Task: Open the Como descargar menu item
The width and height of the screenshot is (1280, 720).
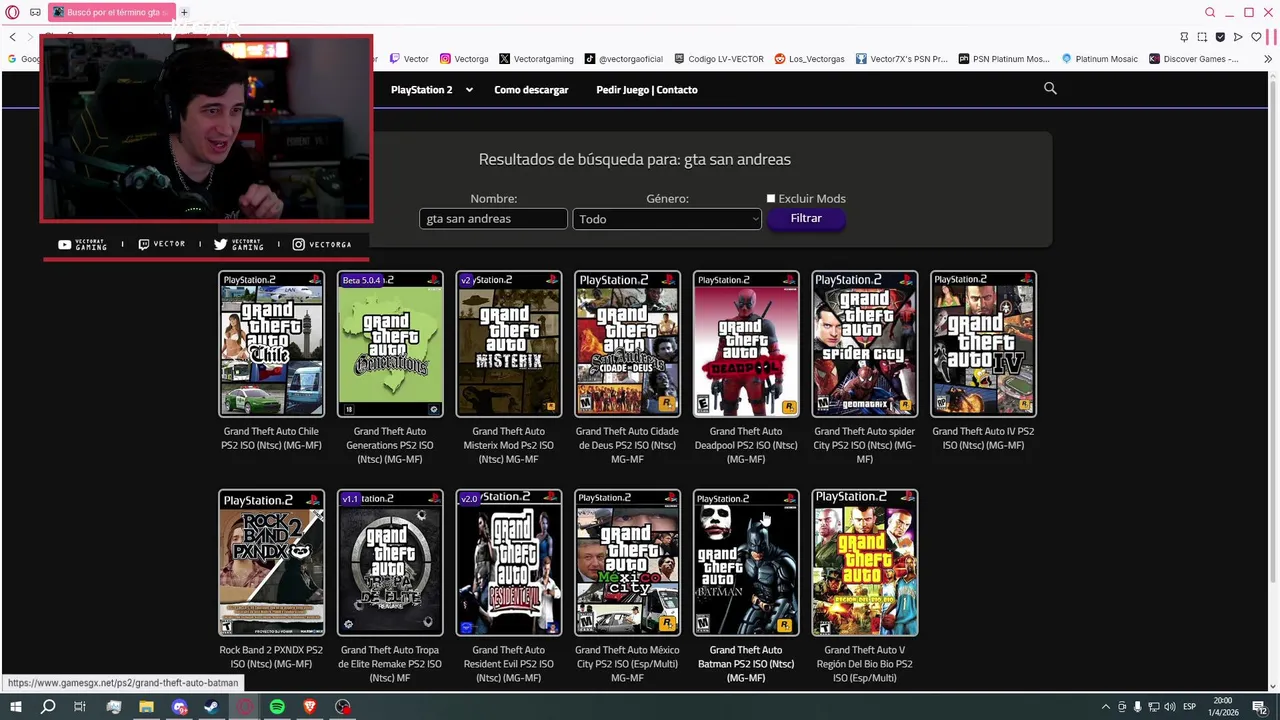Action: tap(531, 90)
